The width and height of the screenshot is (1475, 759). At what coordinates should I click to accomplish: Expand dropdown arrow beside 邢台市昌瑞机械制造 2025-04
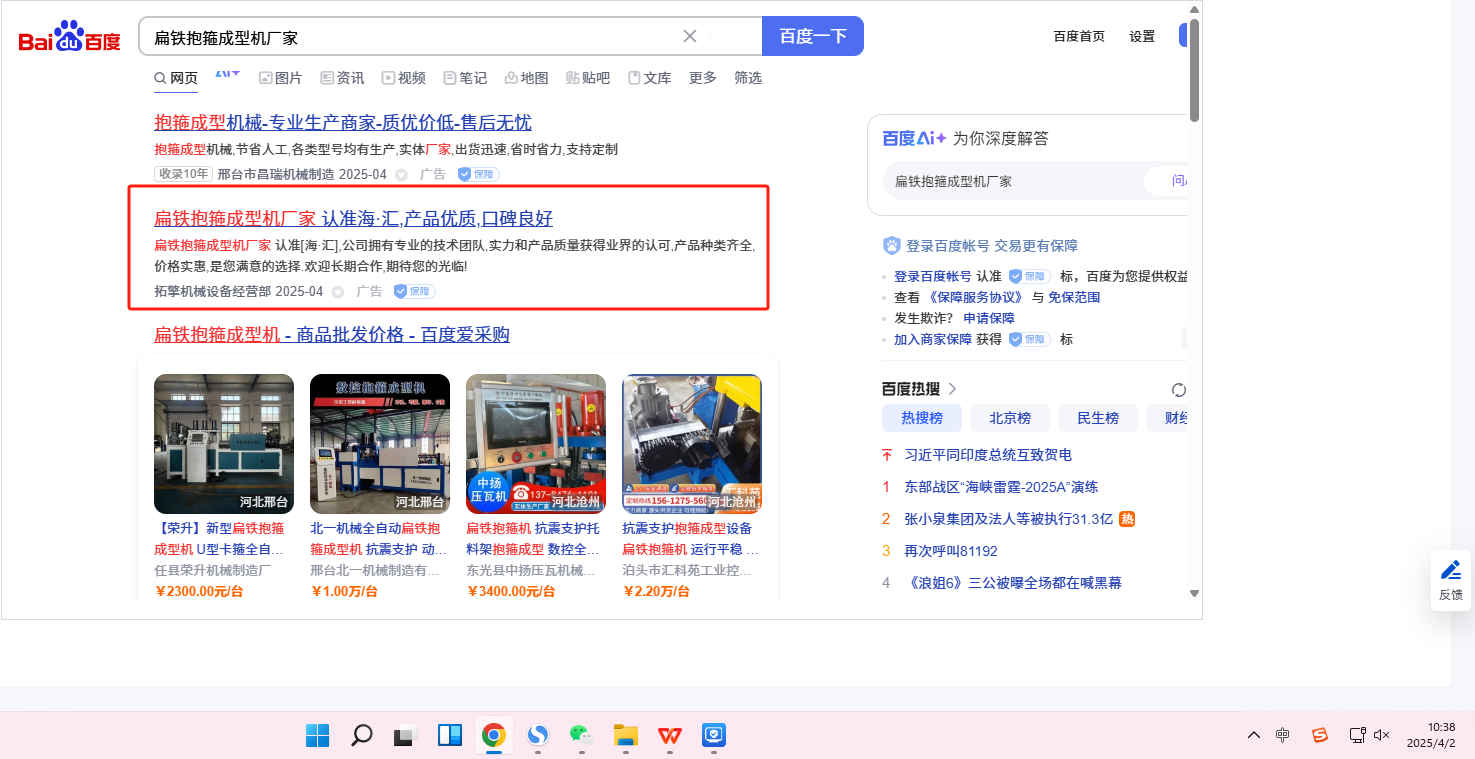[x=401, y=175]
